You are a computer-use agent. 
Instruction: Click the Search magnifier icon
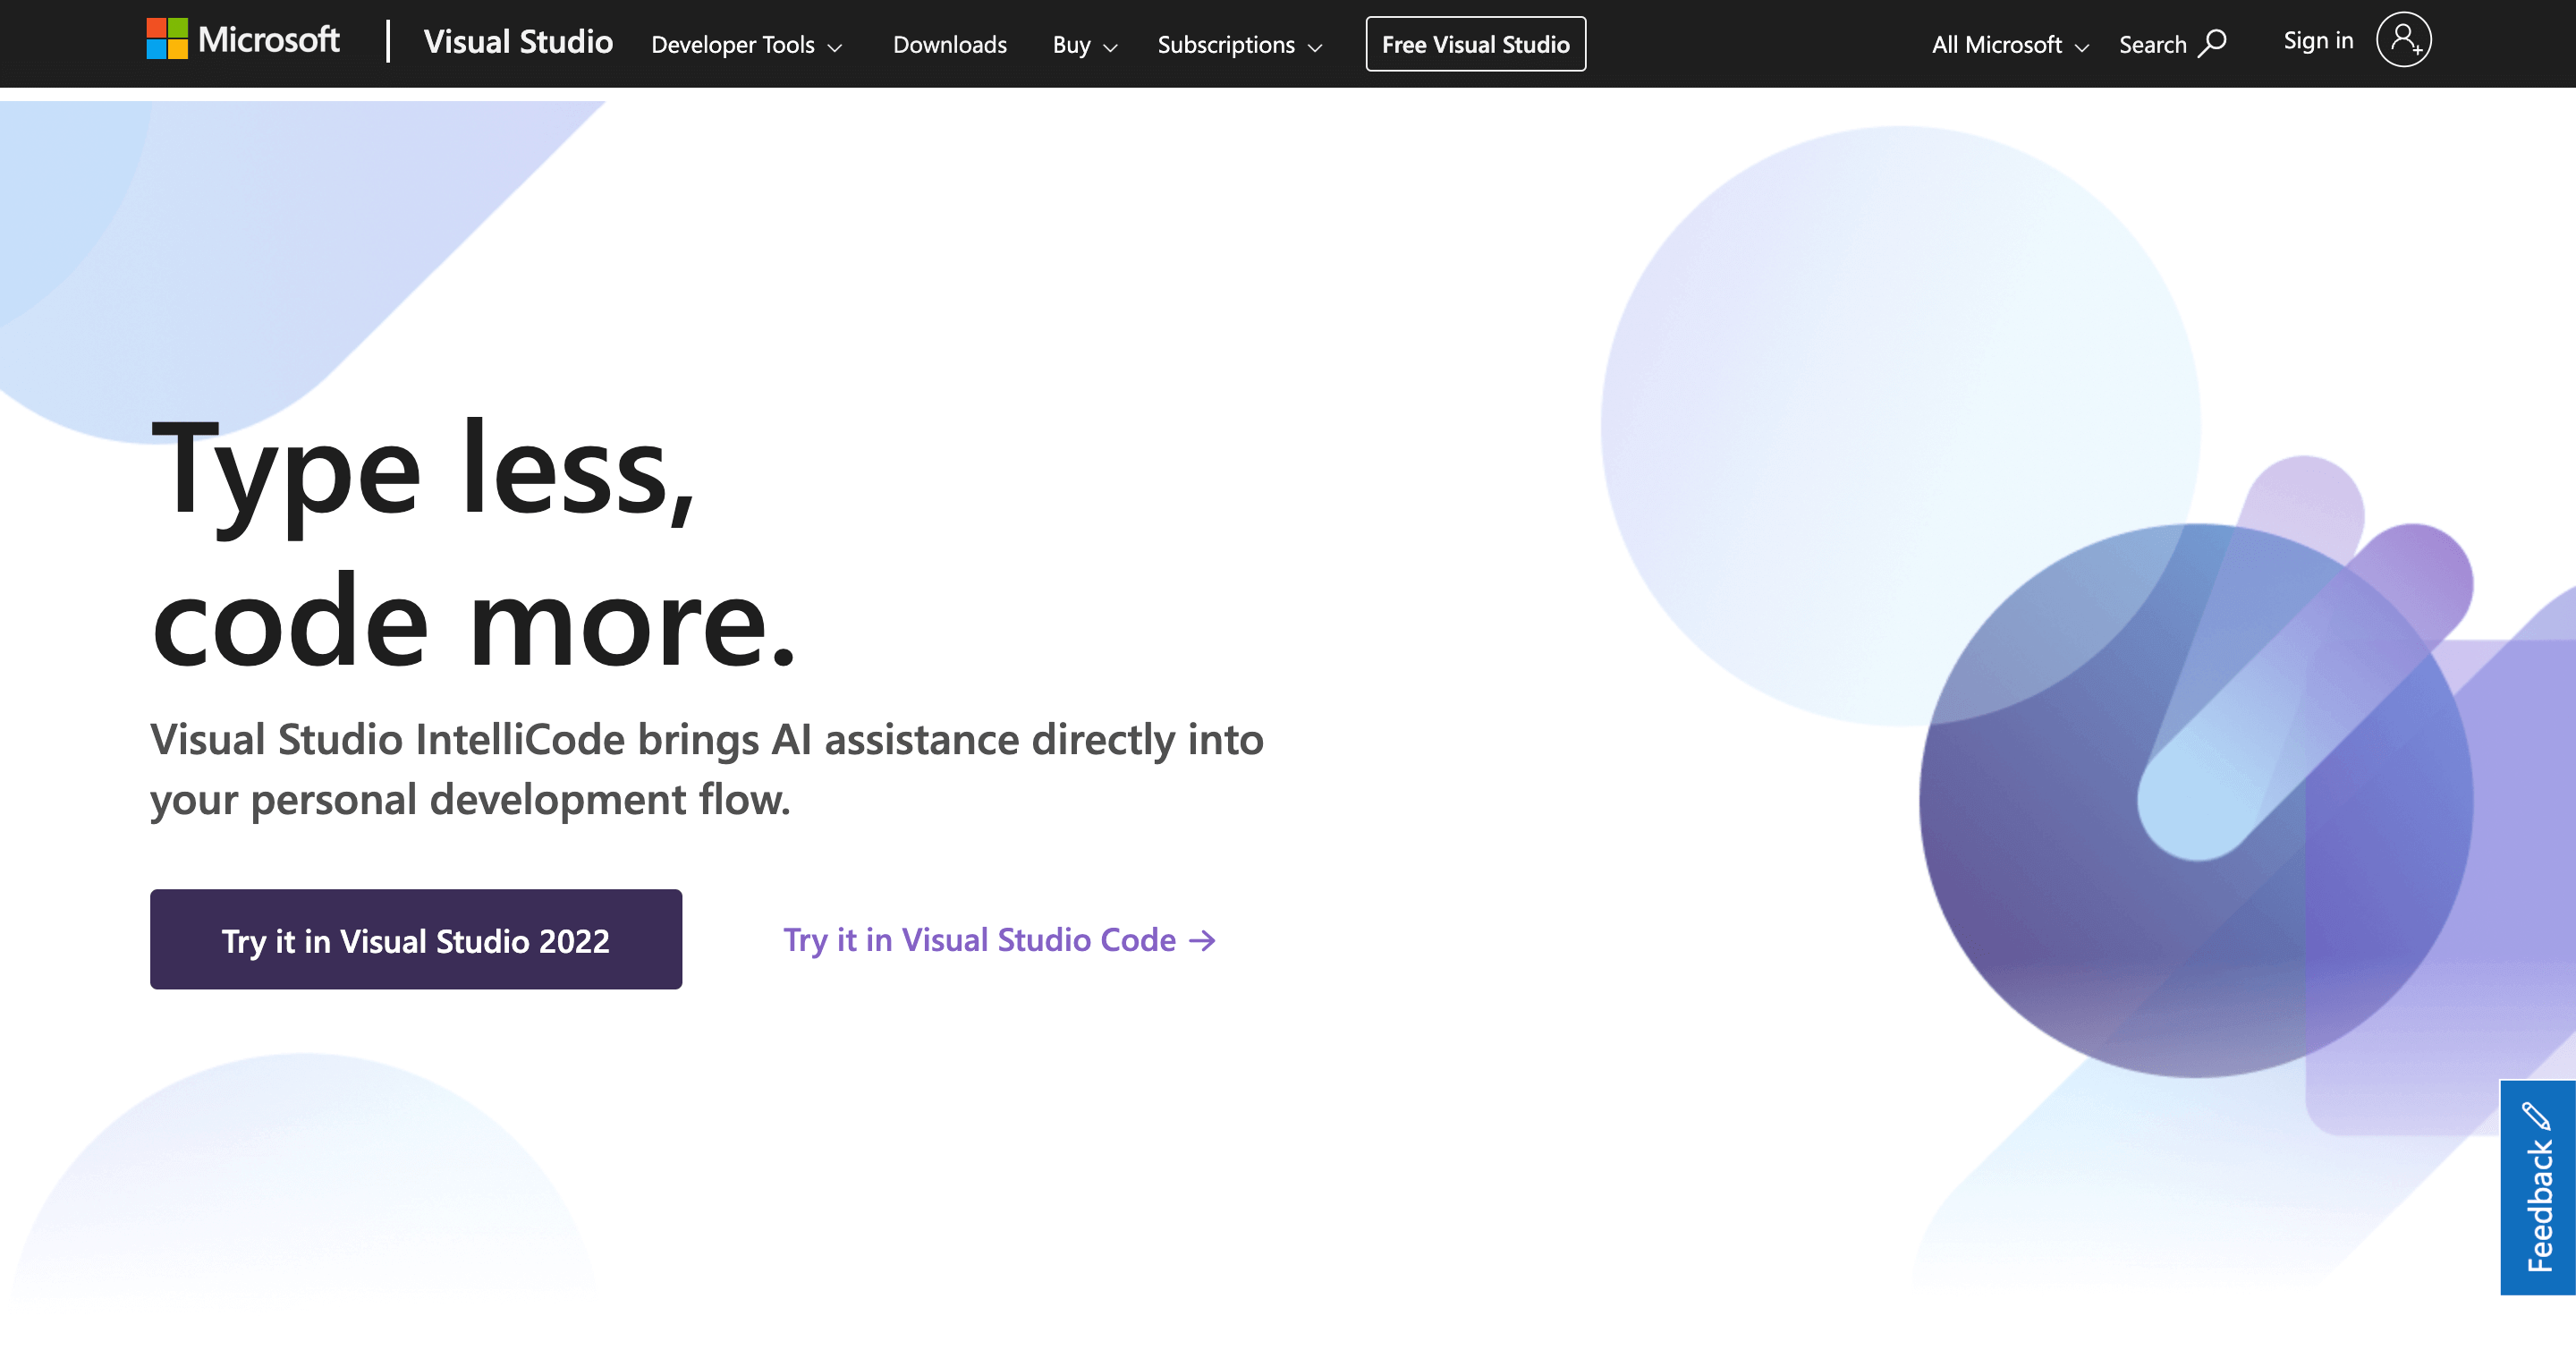[2214, 43]
